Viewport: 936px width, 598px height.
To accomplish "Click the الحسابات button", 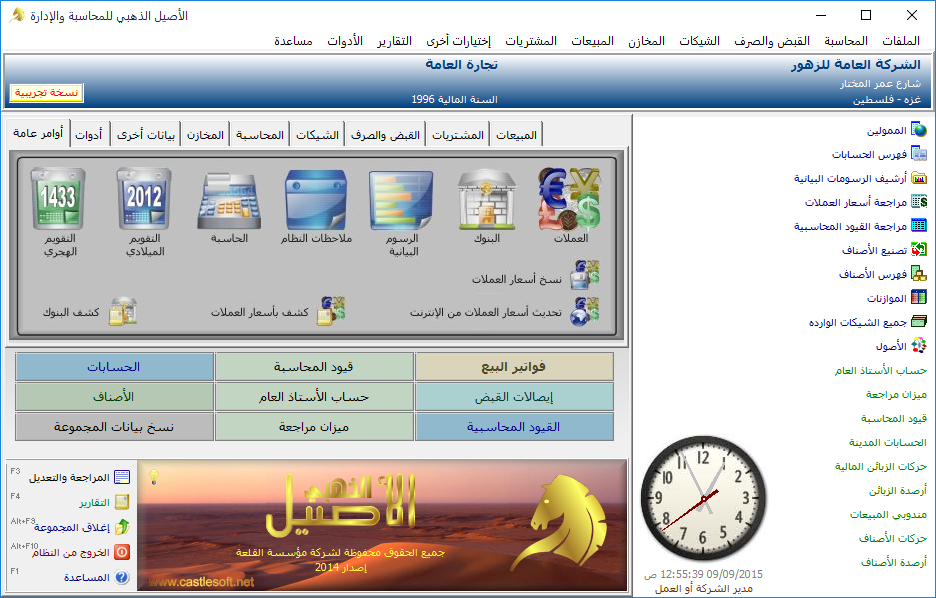I will coord(114,366).
